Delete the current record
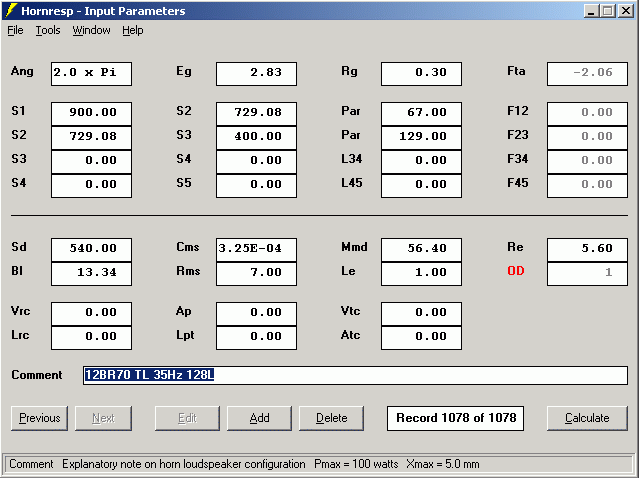639x478 pixels. 331,418
